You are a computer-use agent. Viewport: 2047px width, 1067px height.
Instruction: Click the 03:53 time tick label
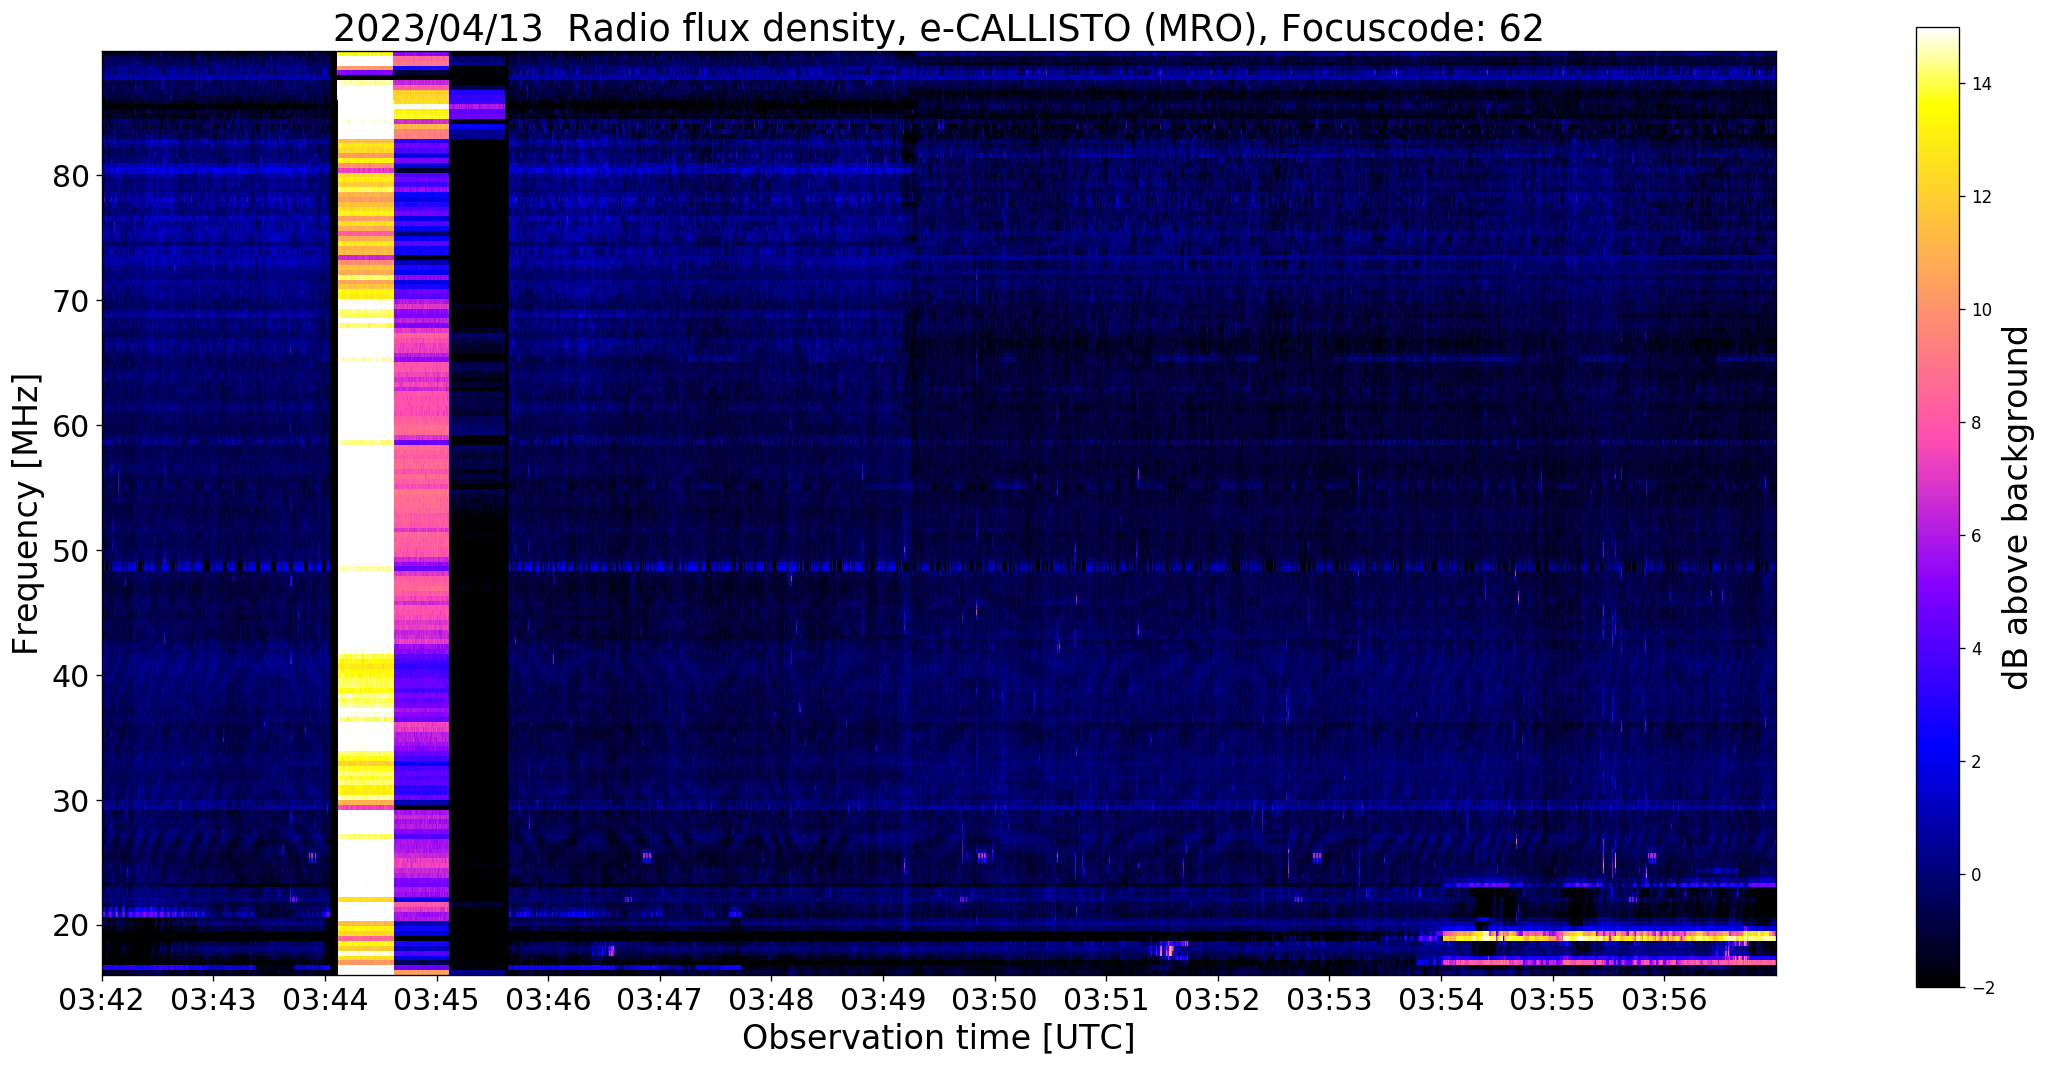coord(1330,999)
